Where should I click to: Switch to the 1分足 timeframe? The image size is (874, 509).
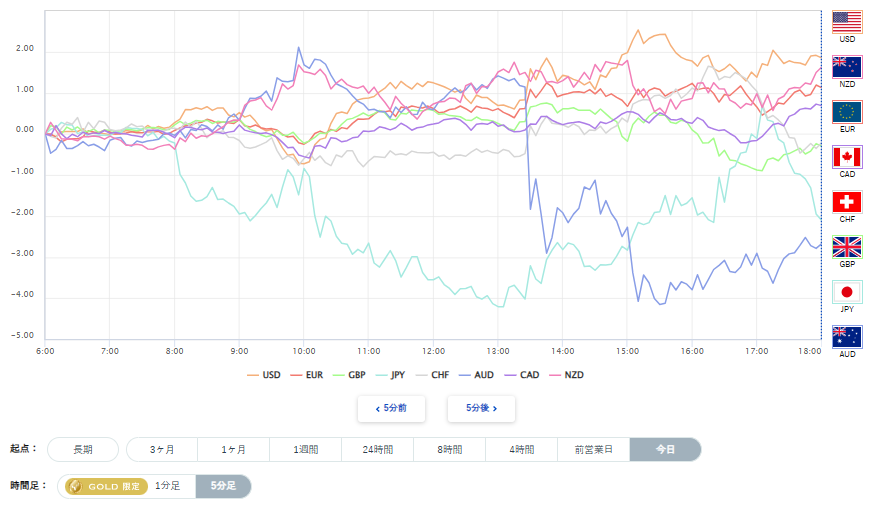pyautogui.click(x=167, y=486)
